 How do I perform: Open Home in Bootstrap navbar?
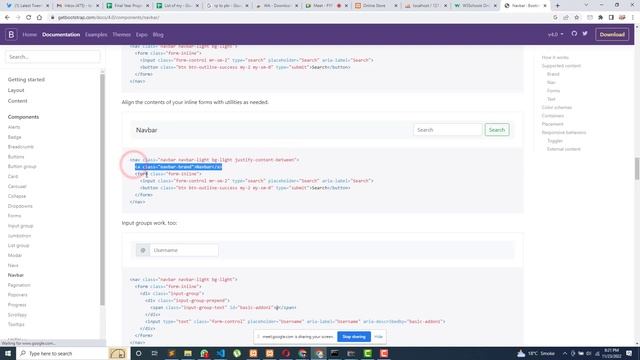coord(29,35)
